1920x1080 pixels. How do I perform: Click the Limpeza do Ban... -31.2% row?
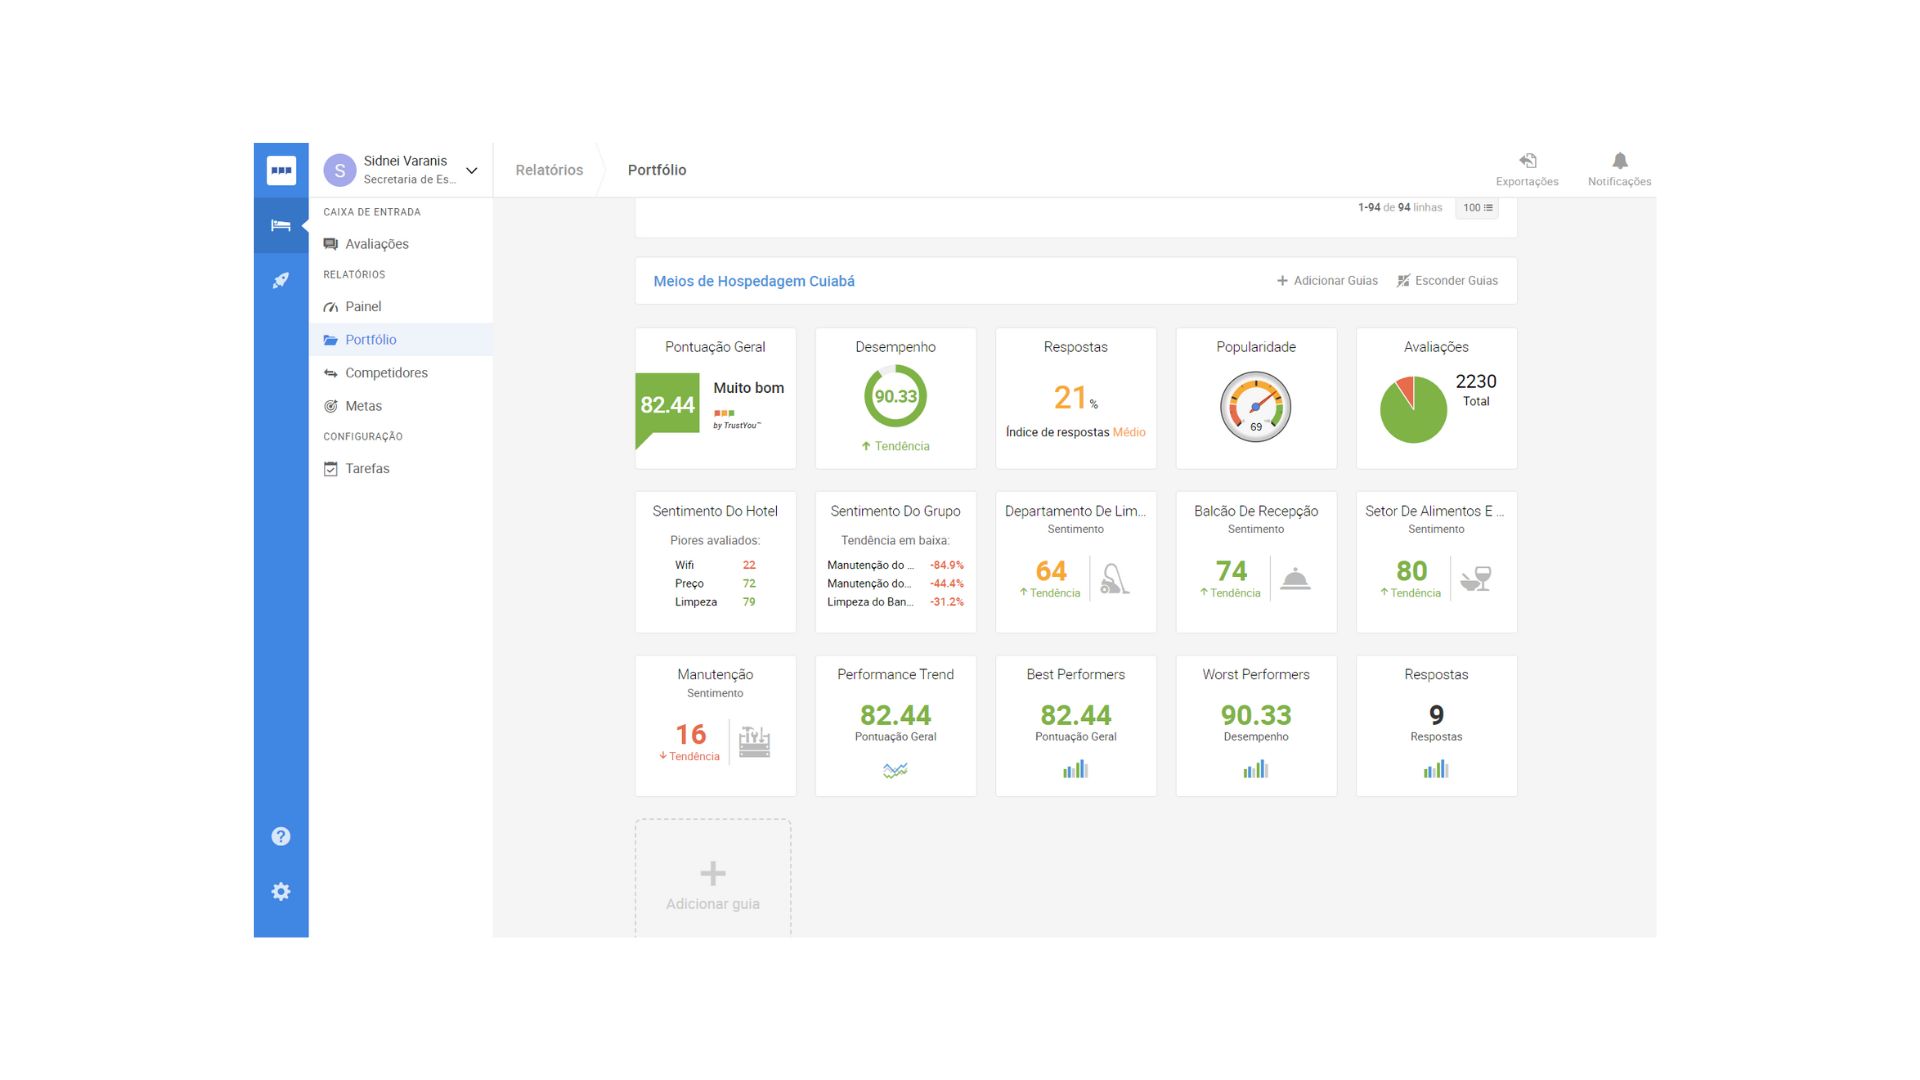(895, 602)
